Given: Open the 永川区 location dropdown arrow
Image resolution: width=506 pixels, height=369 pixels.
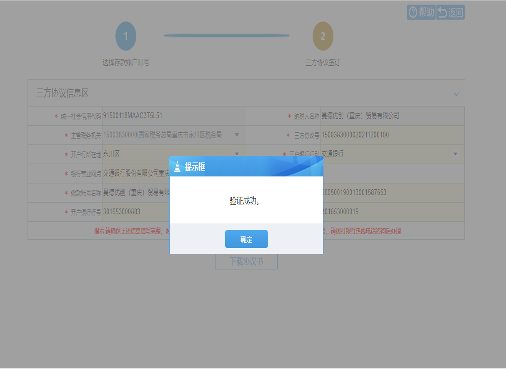Looking at the screenshot, I should (237, 154).
